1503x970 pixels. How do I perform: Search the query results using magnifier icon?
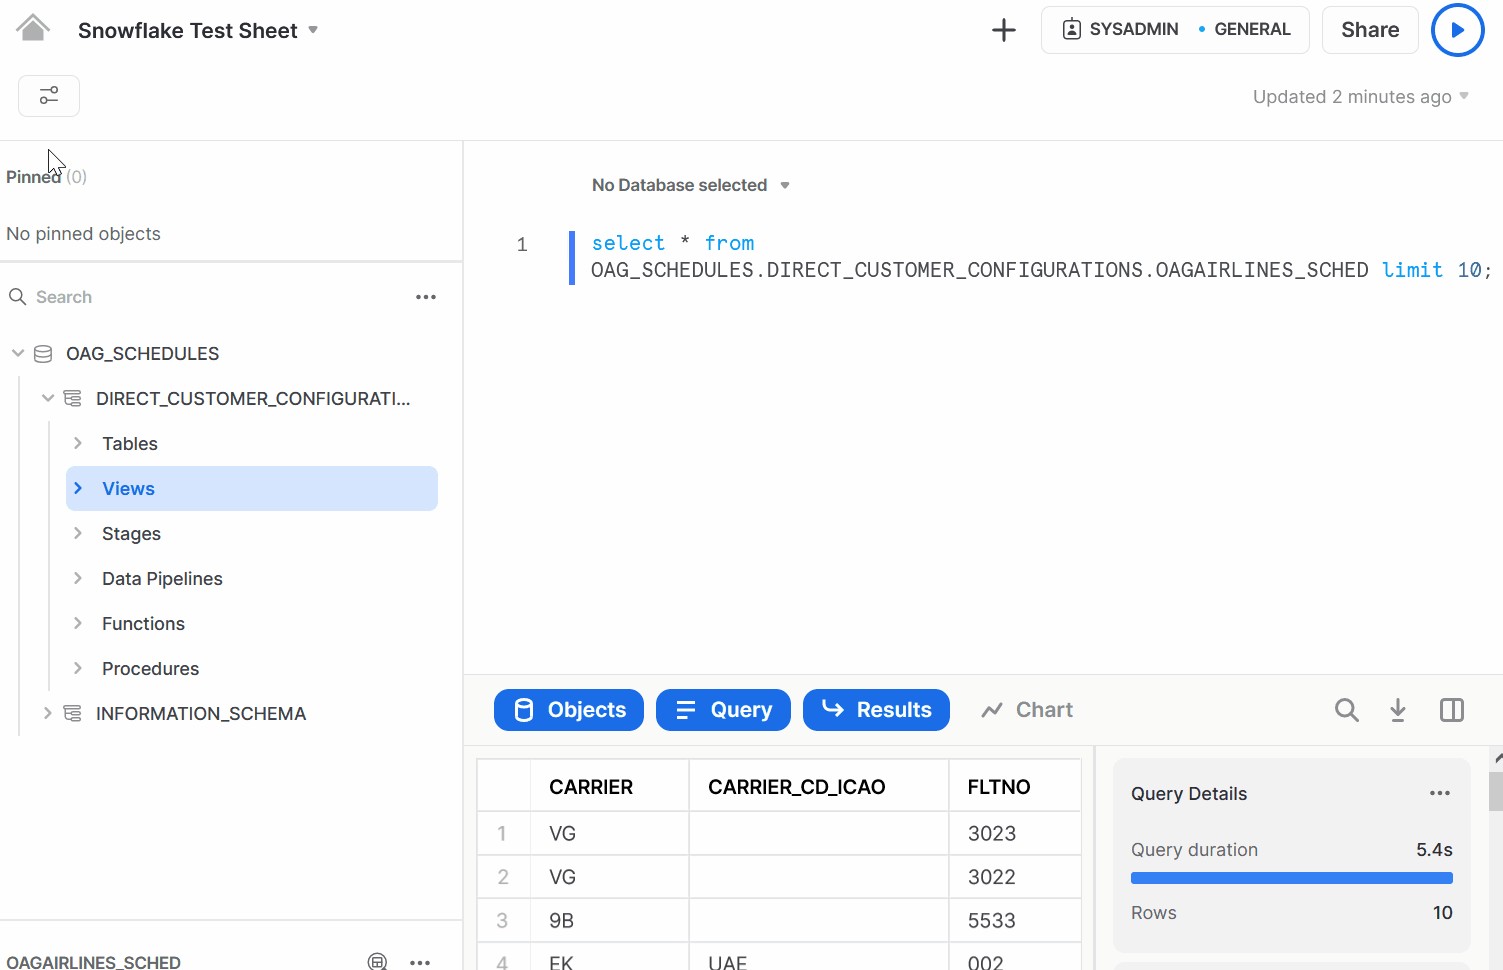(1346, 710)
